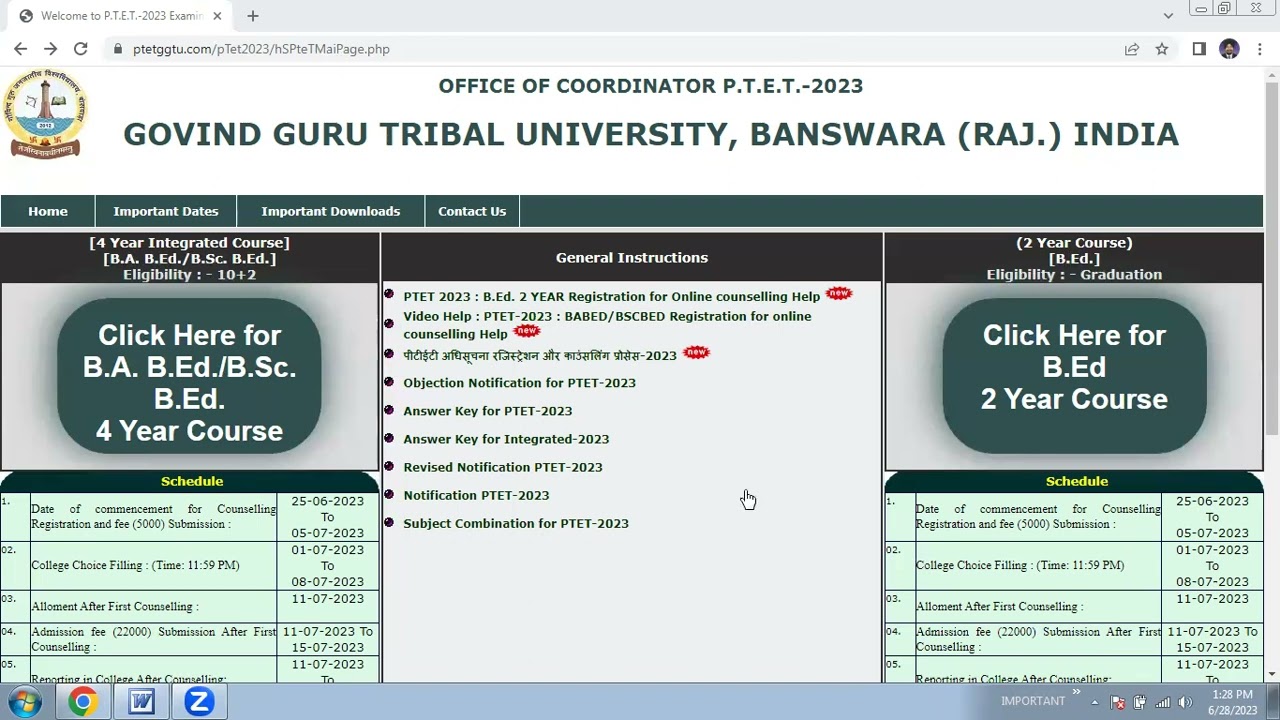
Task: Click Date of commencement row in 2 Year schedule
Action: pyautogui.click(x=1074, y=517)
